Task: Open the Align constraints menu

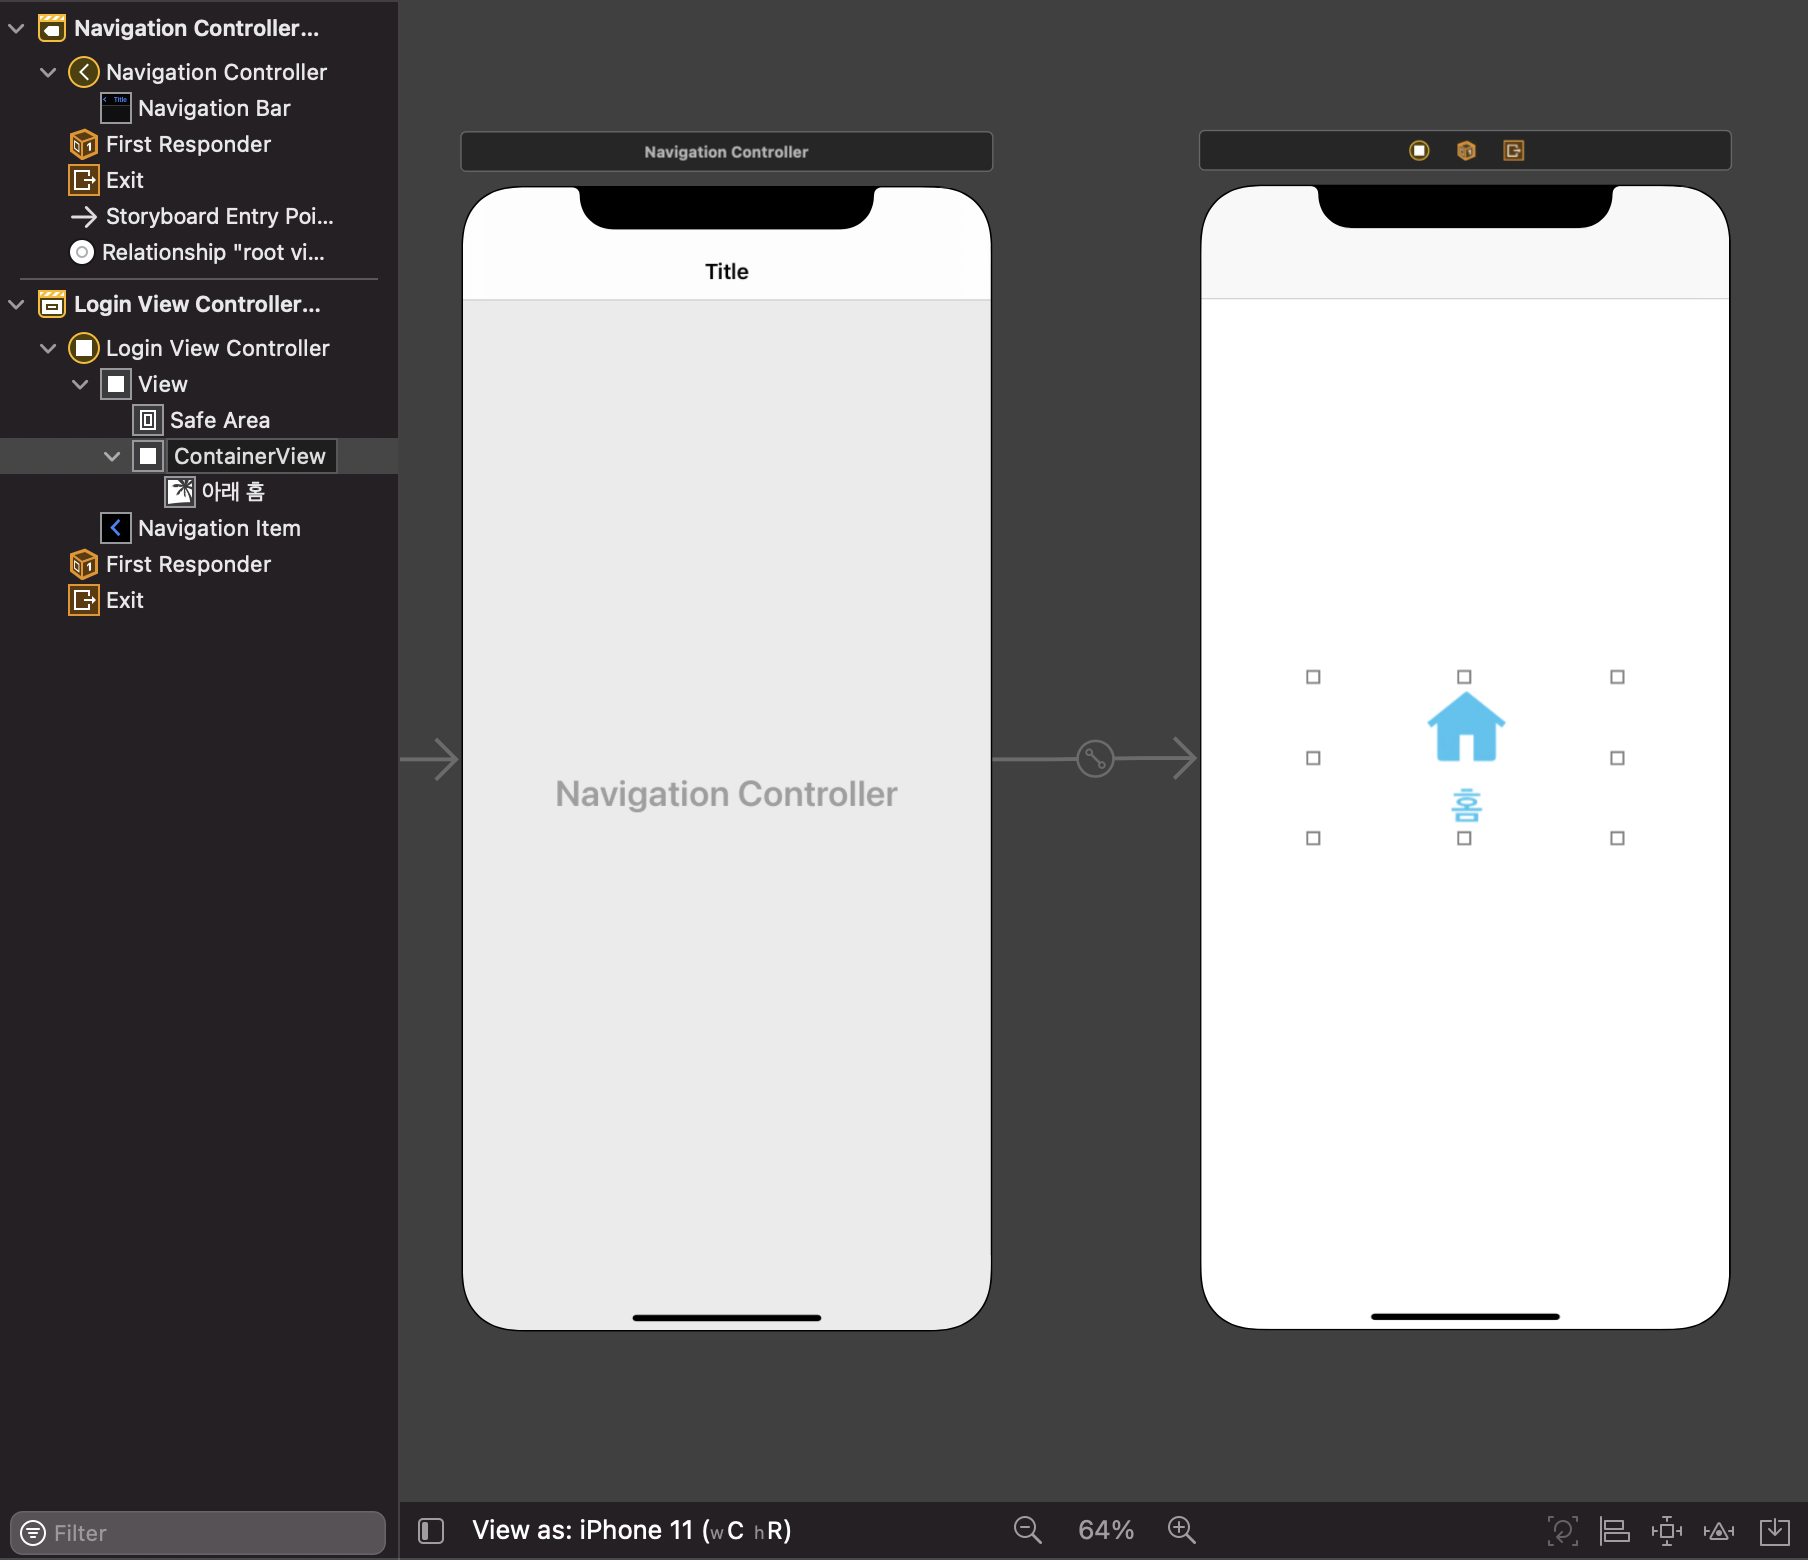Action: 1615,1530
